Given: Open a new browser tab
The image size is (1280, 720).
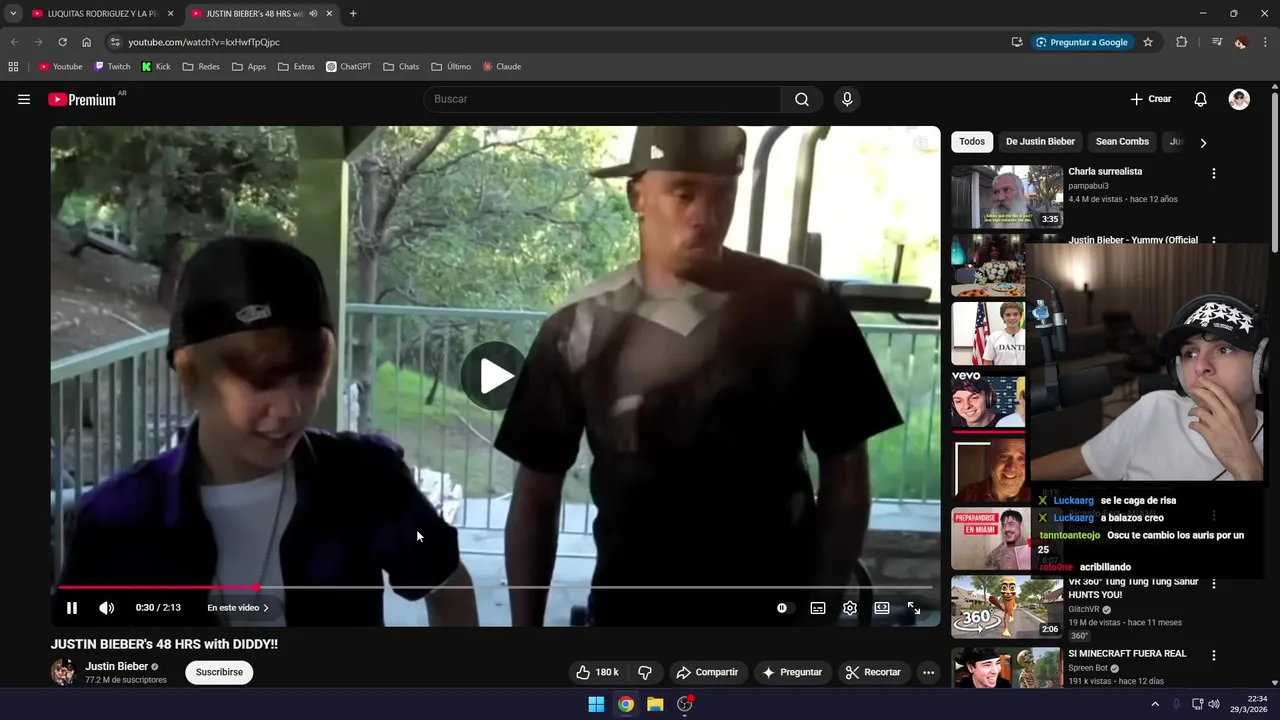Looking at the screenshot, I should tap(353, 14).
